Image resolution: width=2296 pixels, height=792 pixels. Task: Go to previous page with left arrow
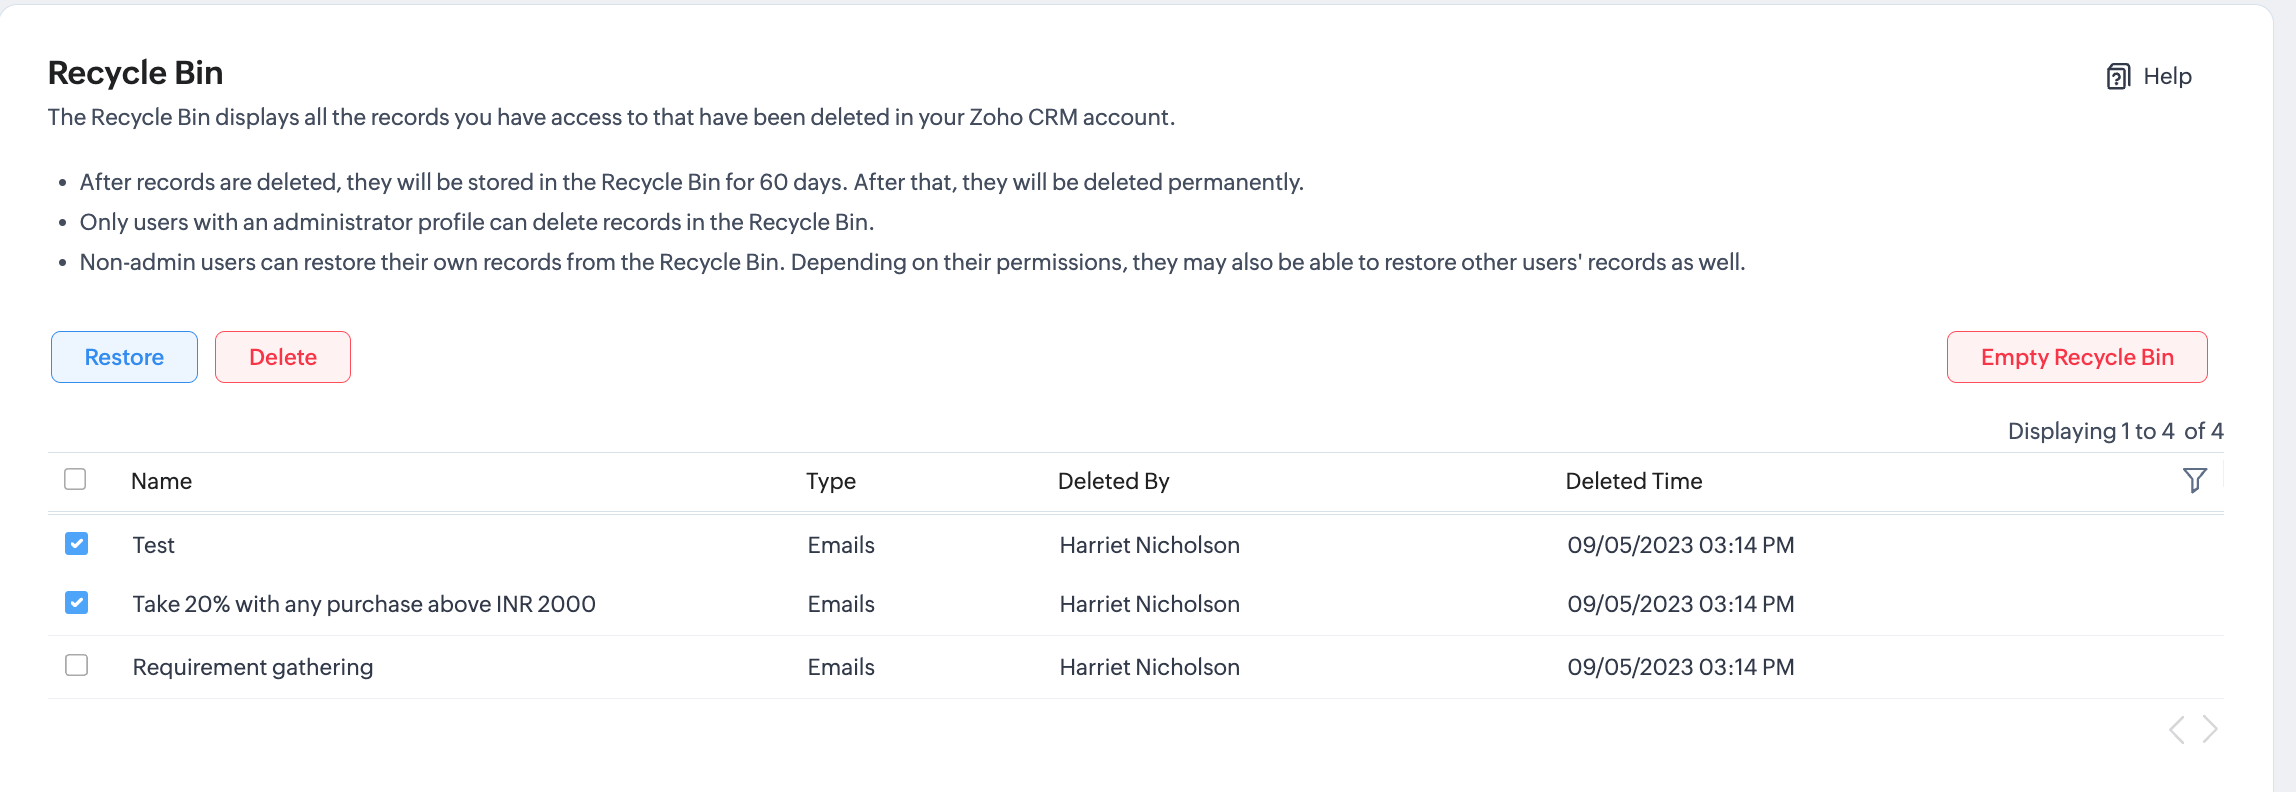click(x=2176, y=730)
